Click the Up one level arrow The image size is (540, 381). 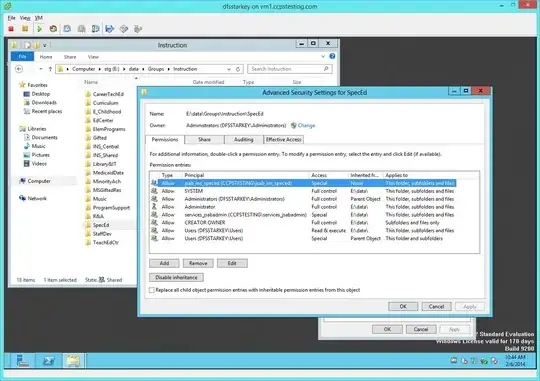point(50,69)
